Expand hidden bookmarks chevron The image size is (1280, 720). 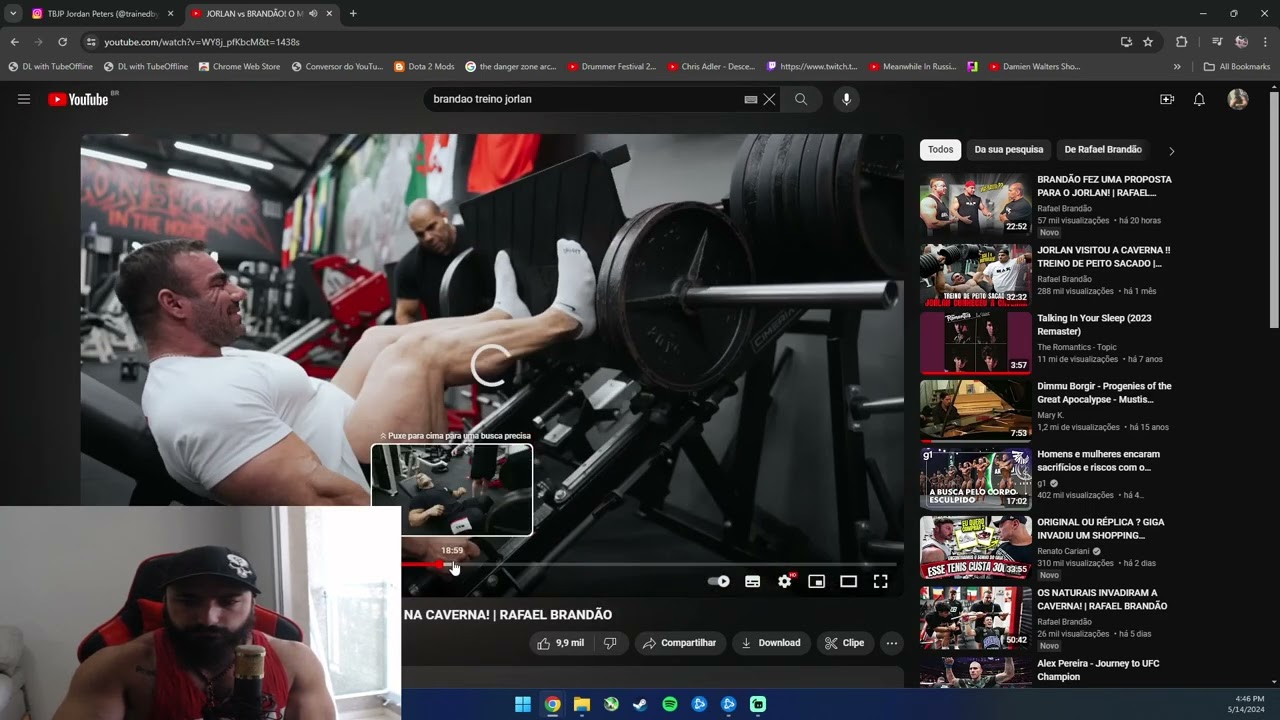(x=1177, y=67)
